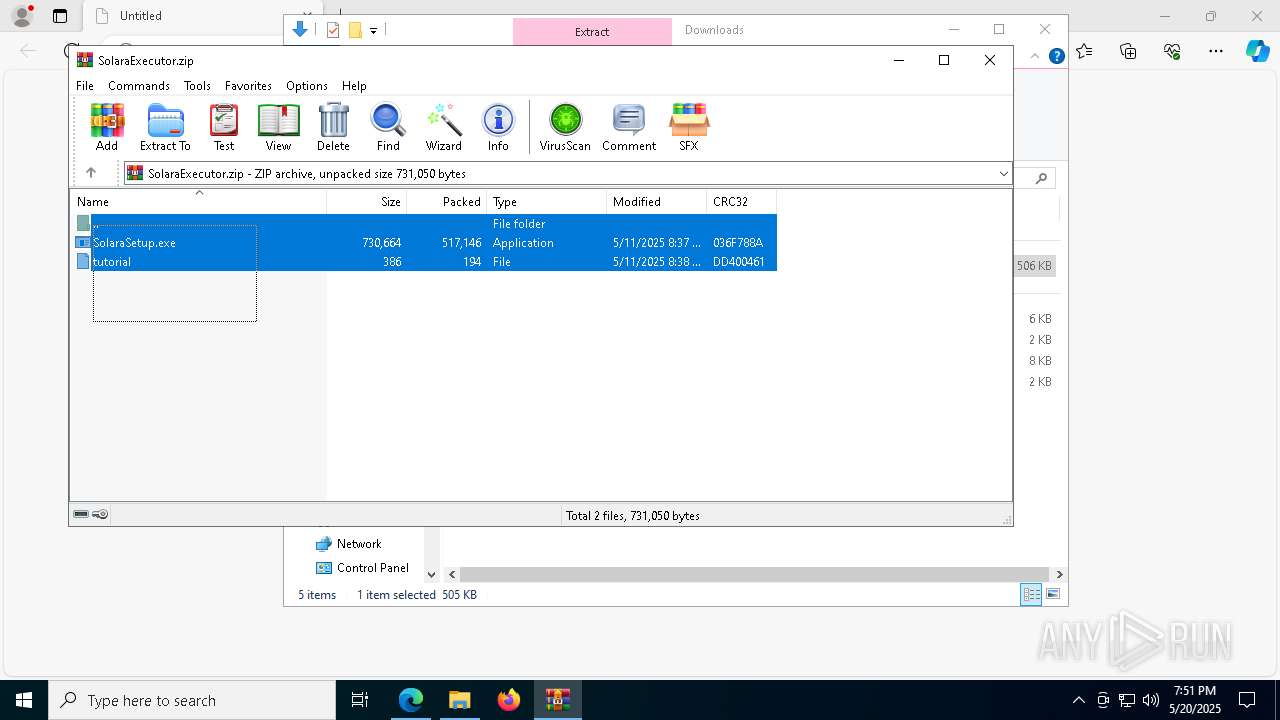Open Edge settings and more menu
This screenshot has height=720, width=1280.
coord(1216,51)
